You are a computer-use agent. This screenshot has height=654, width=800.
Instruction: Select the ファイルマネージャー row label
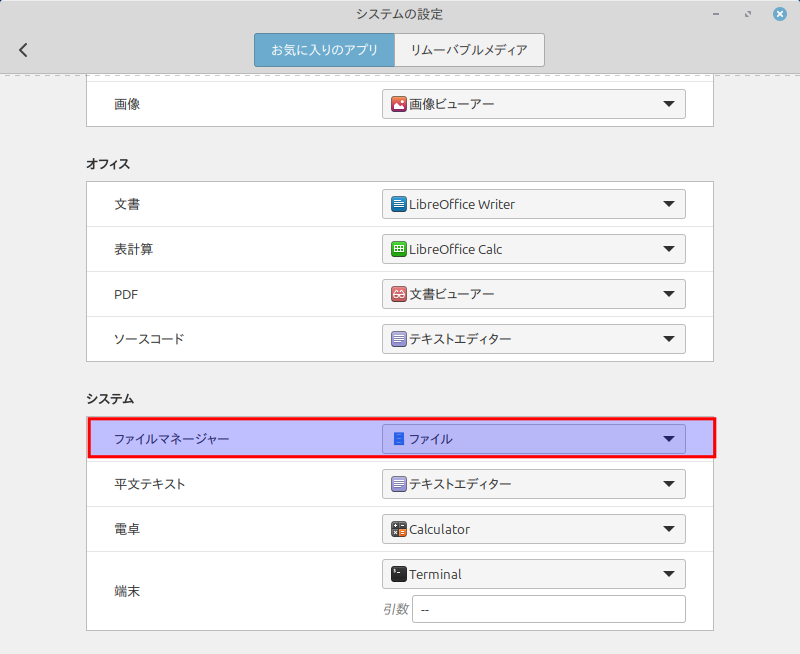171,439
